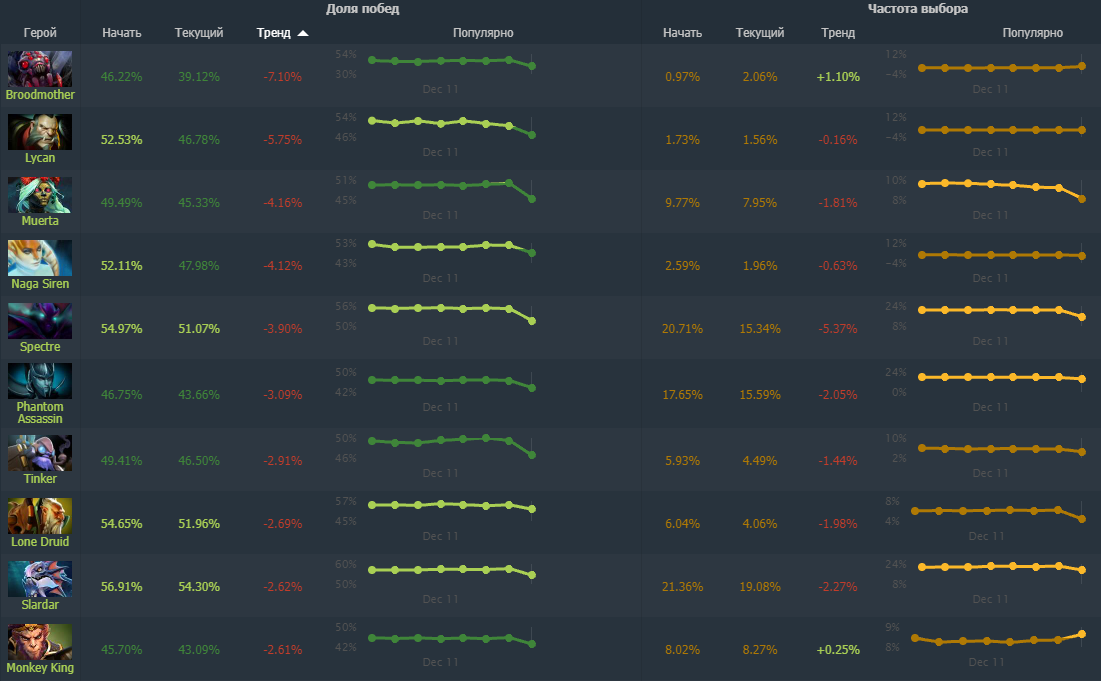Sort pick rate by Начать column
Viewport: 1101px width, 681px height.
683,32
